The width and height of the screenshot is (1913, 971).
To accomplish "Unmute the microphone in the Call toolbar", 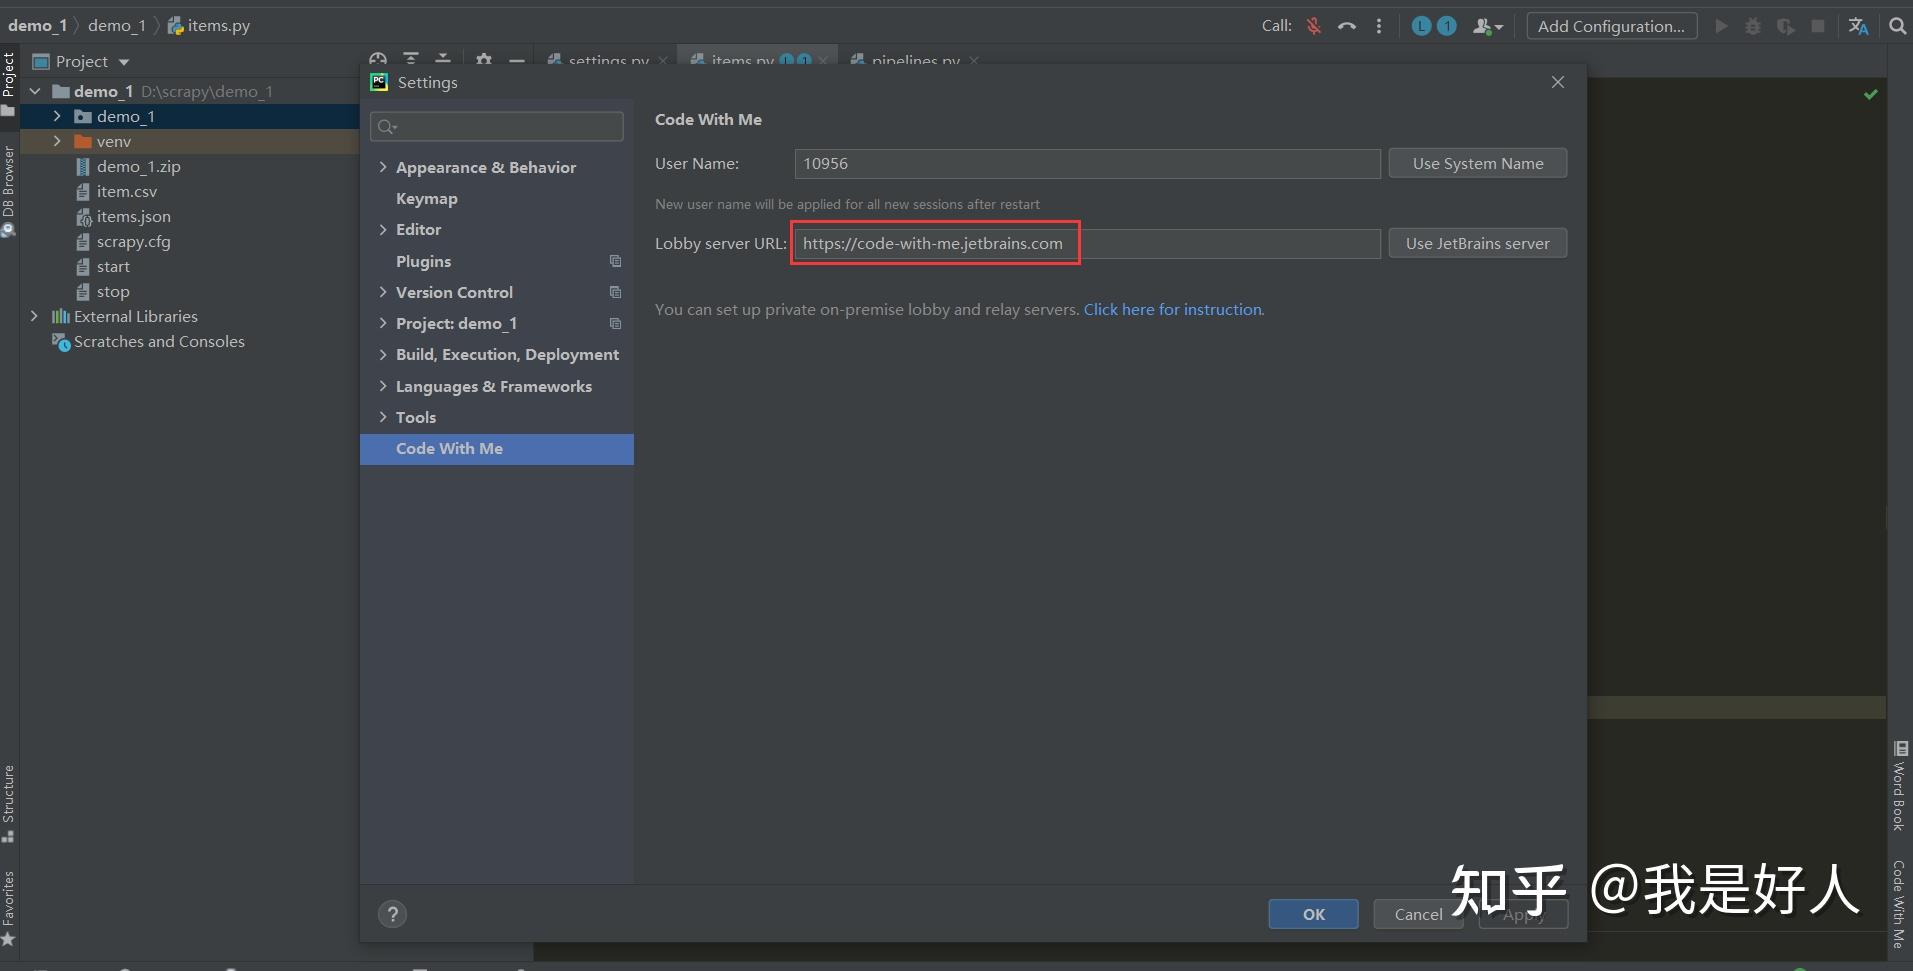I will (x=1314, y=27).
